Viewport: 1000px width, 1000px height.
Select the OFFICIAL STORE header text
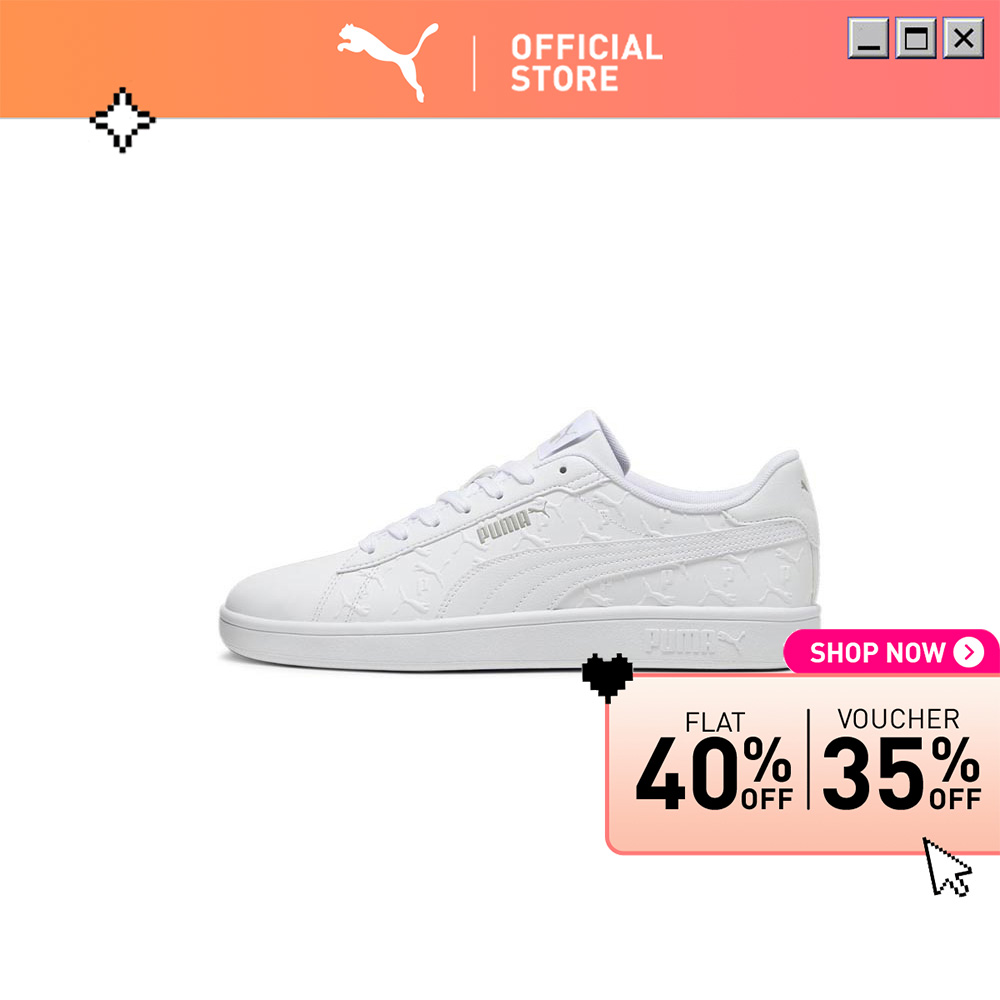click(x=587, y=63)
